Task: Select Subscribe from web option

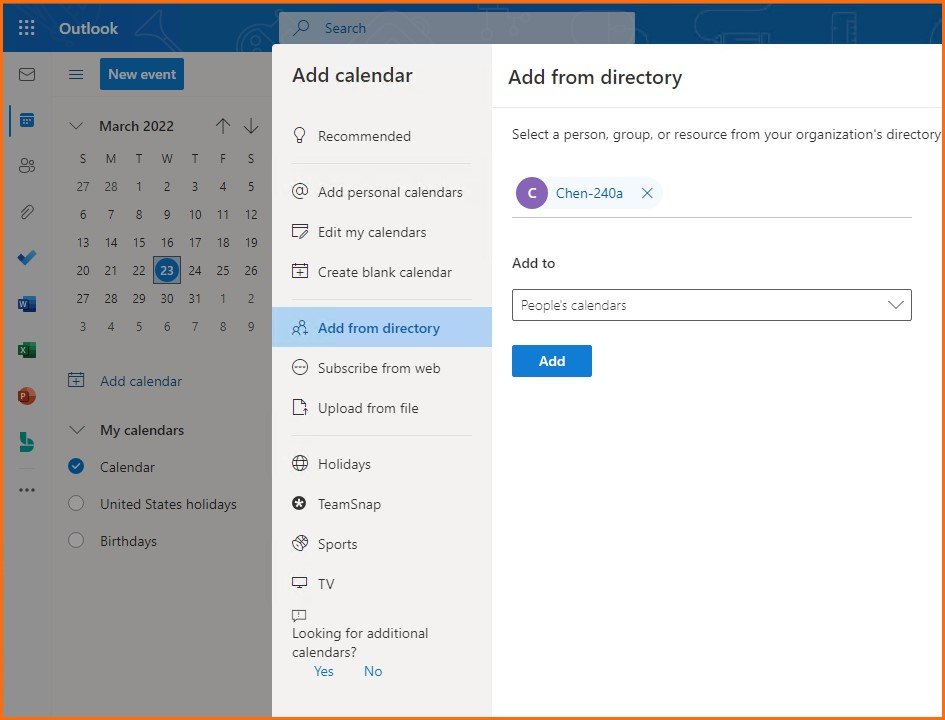Action: [x=378, y=368]
